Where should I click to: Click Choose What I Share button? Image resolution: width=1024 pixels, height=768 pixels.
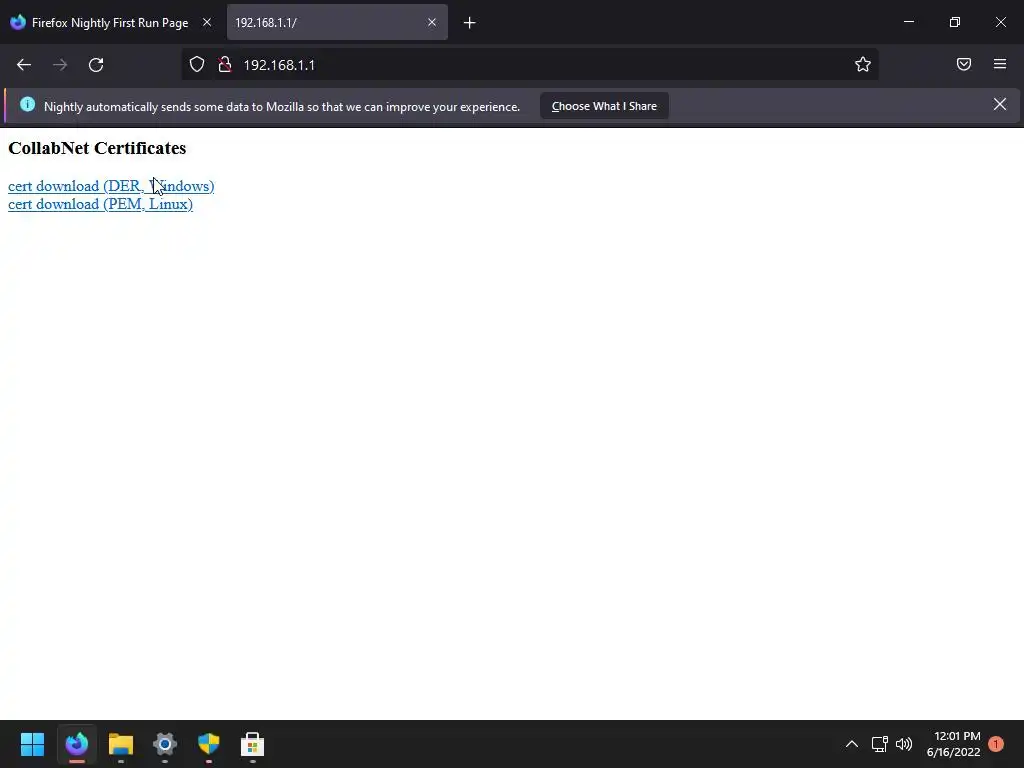pyautogui.click(x=604, y=106)
